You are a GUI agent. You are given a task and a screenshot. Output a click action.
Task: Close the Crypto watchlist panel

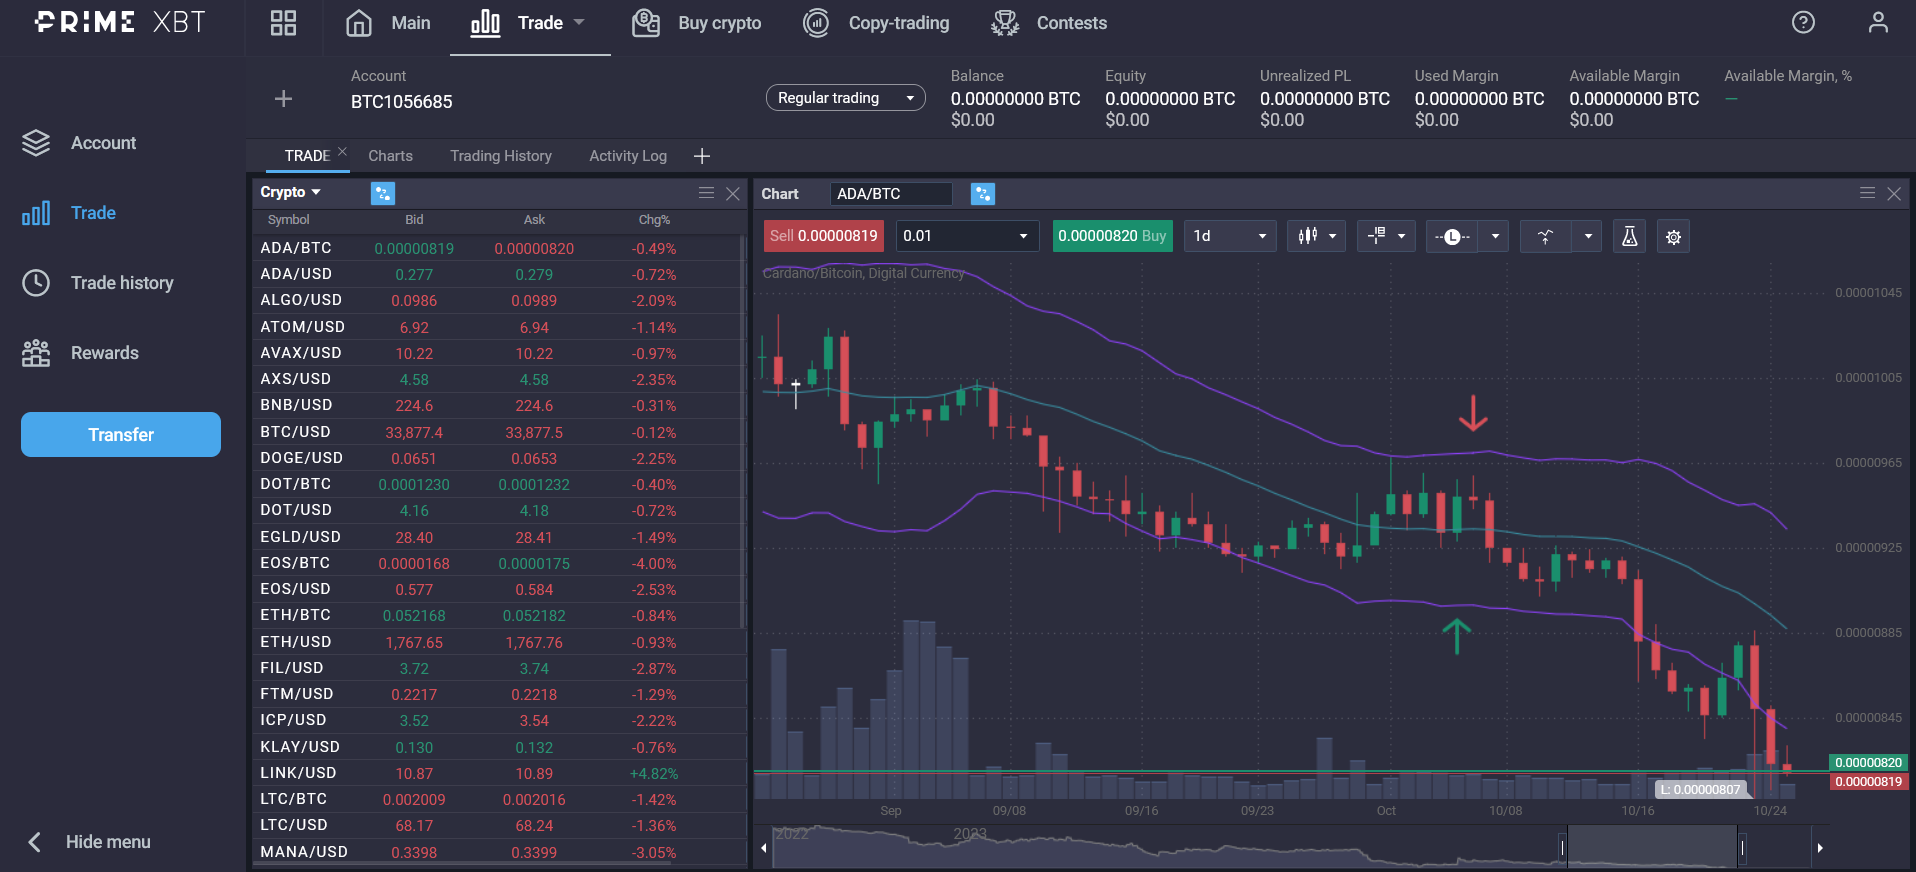[733, 193]
